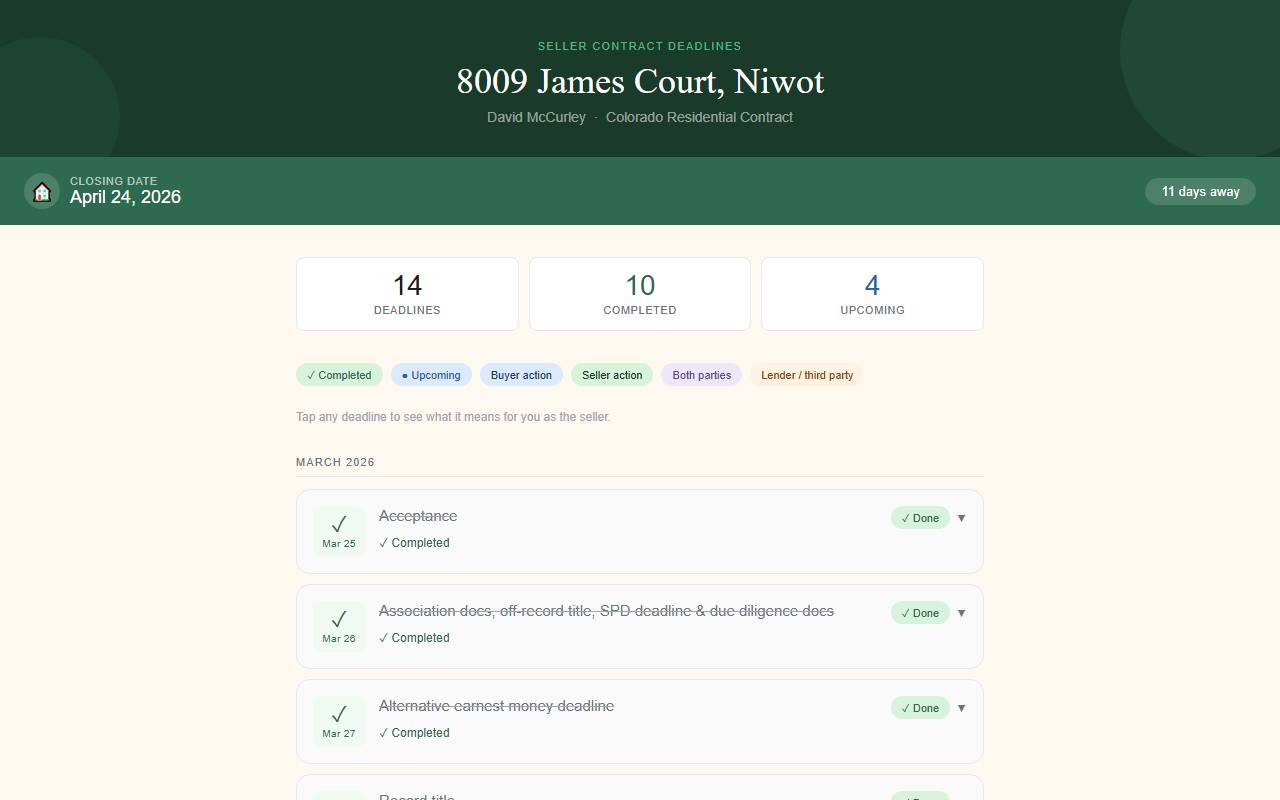This screenshot has width=1280, height=800.
Task: Click the April 24, 2026 closing date
Action: pyautogui.click(x=125, y=197)
